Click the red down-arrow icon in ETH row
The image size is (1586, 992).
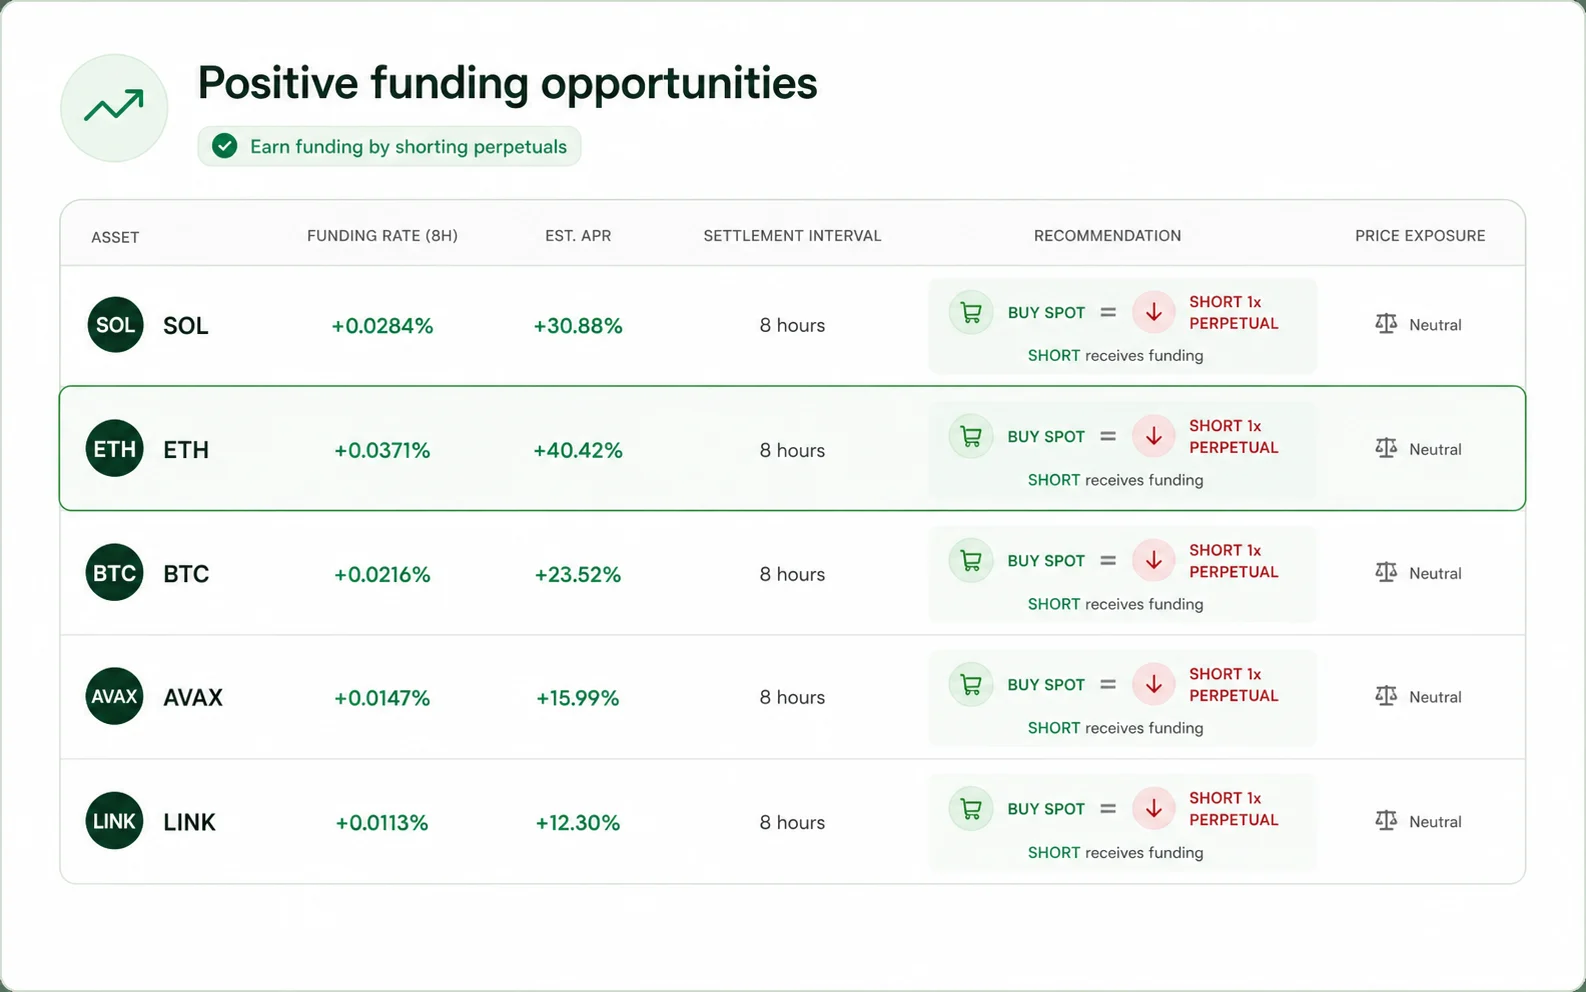(x=1154, y=436)
